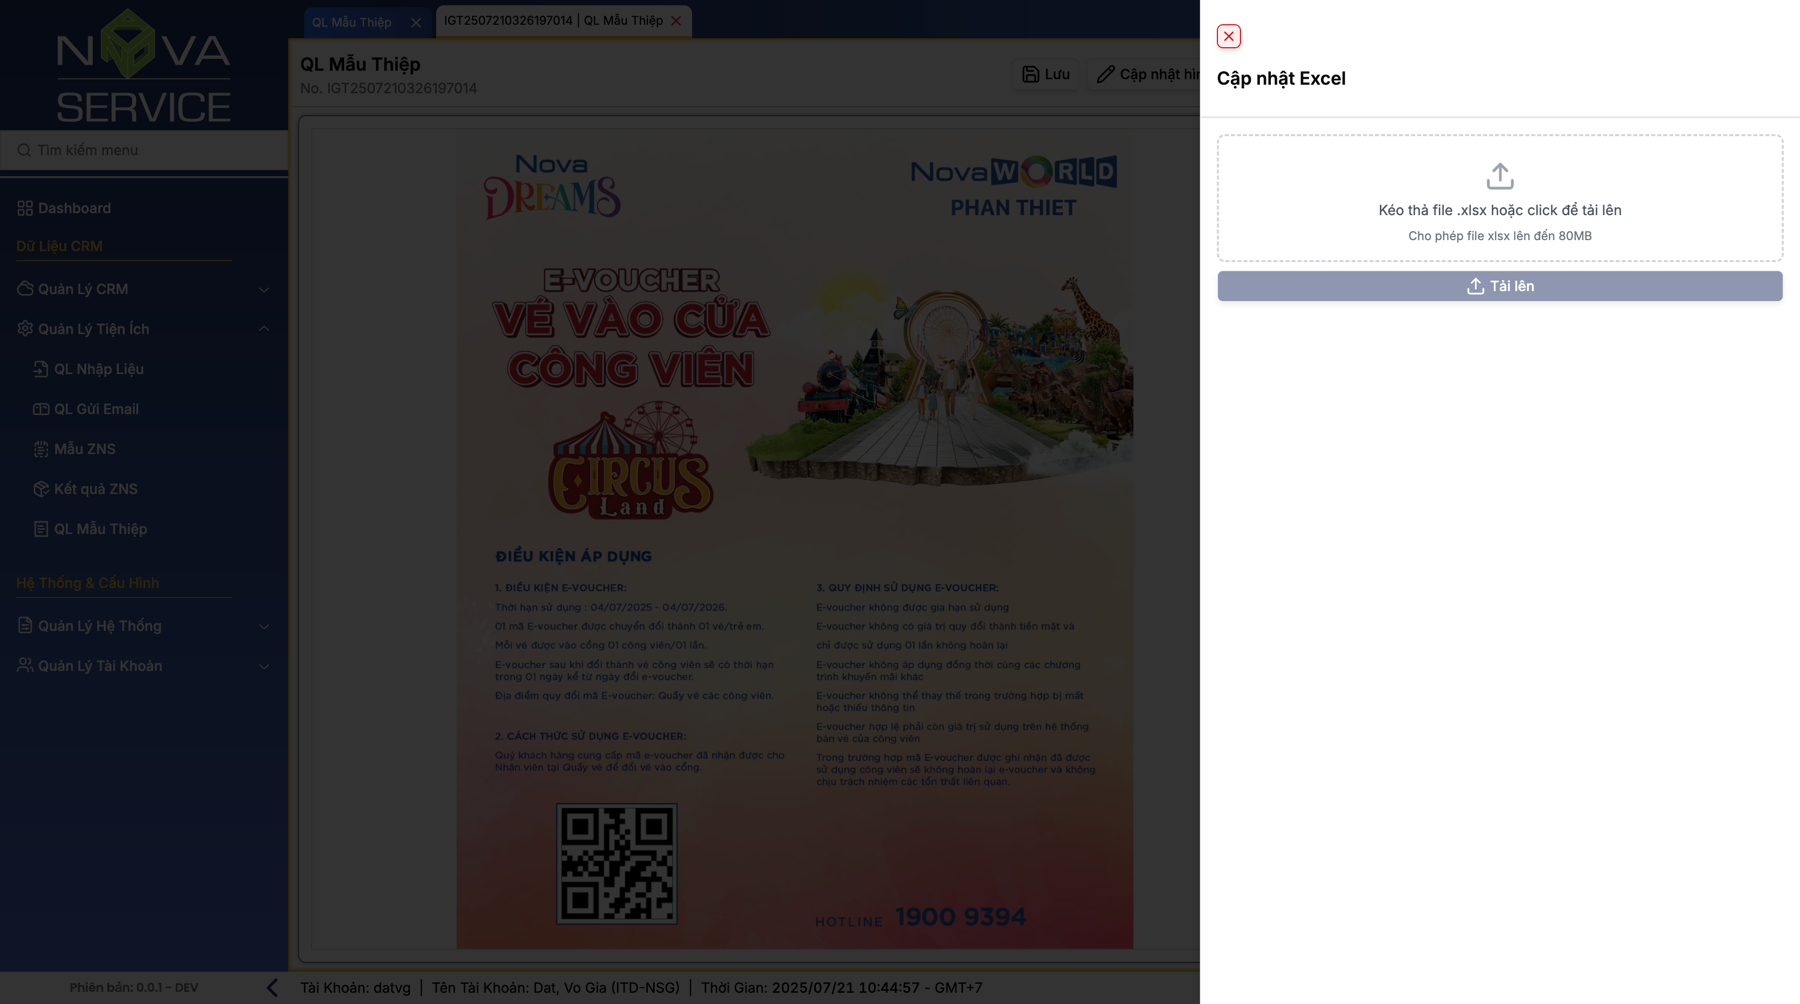Click the Lưu save button
The height and width of the screenshot is (1004, 1800).
[1045, 74]
